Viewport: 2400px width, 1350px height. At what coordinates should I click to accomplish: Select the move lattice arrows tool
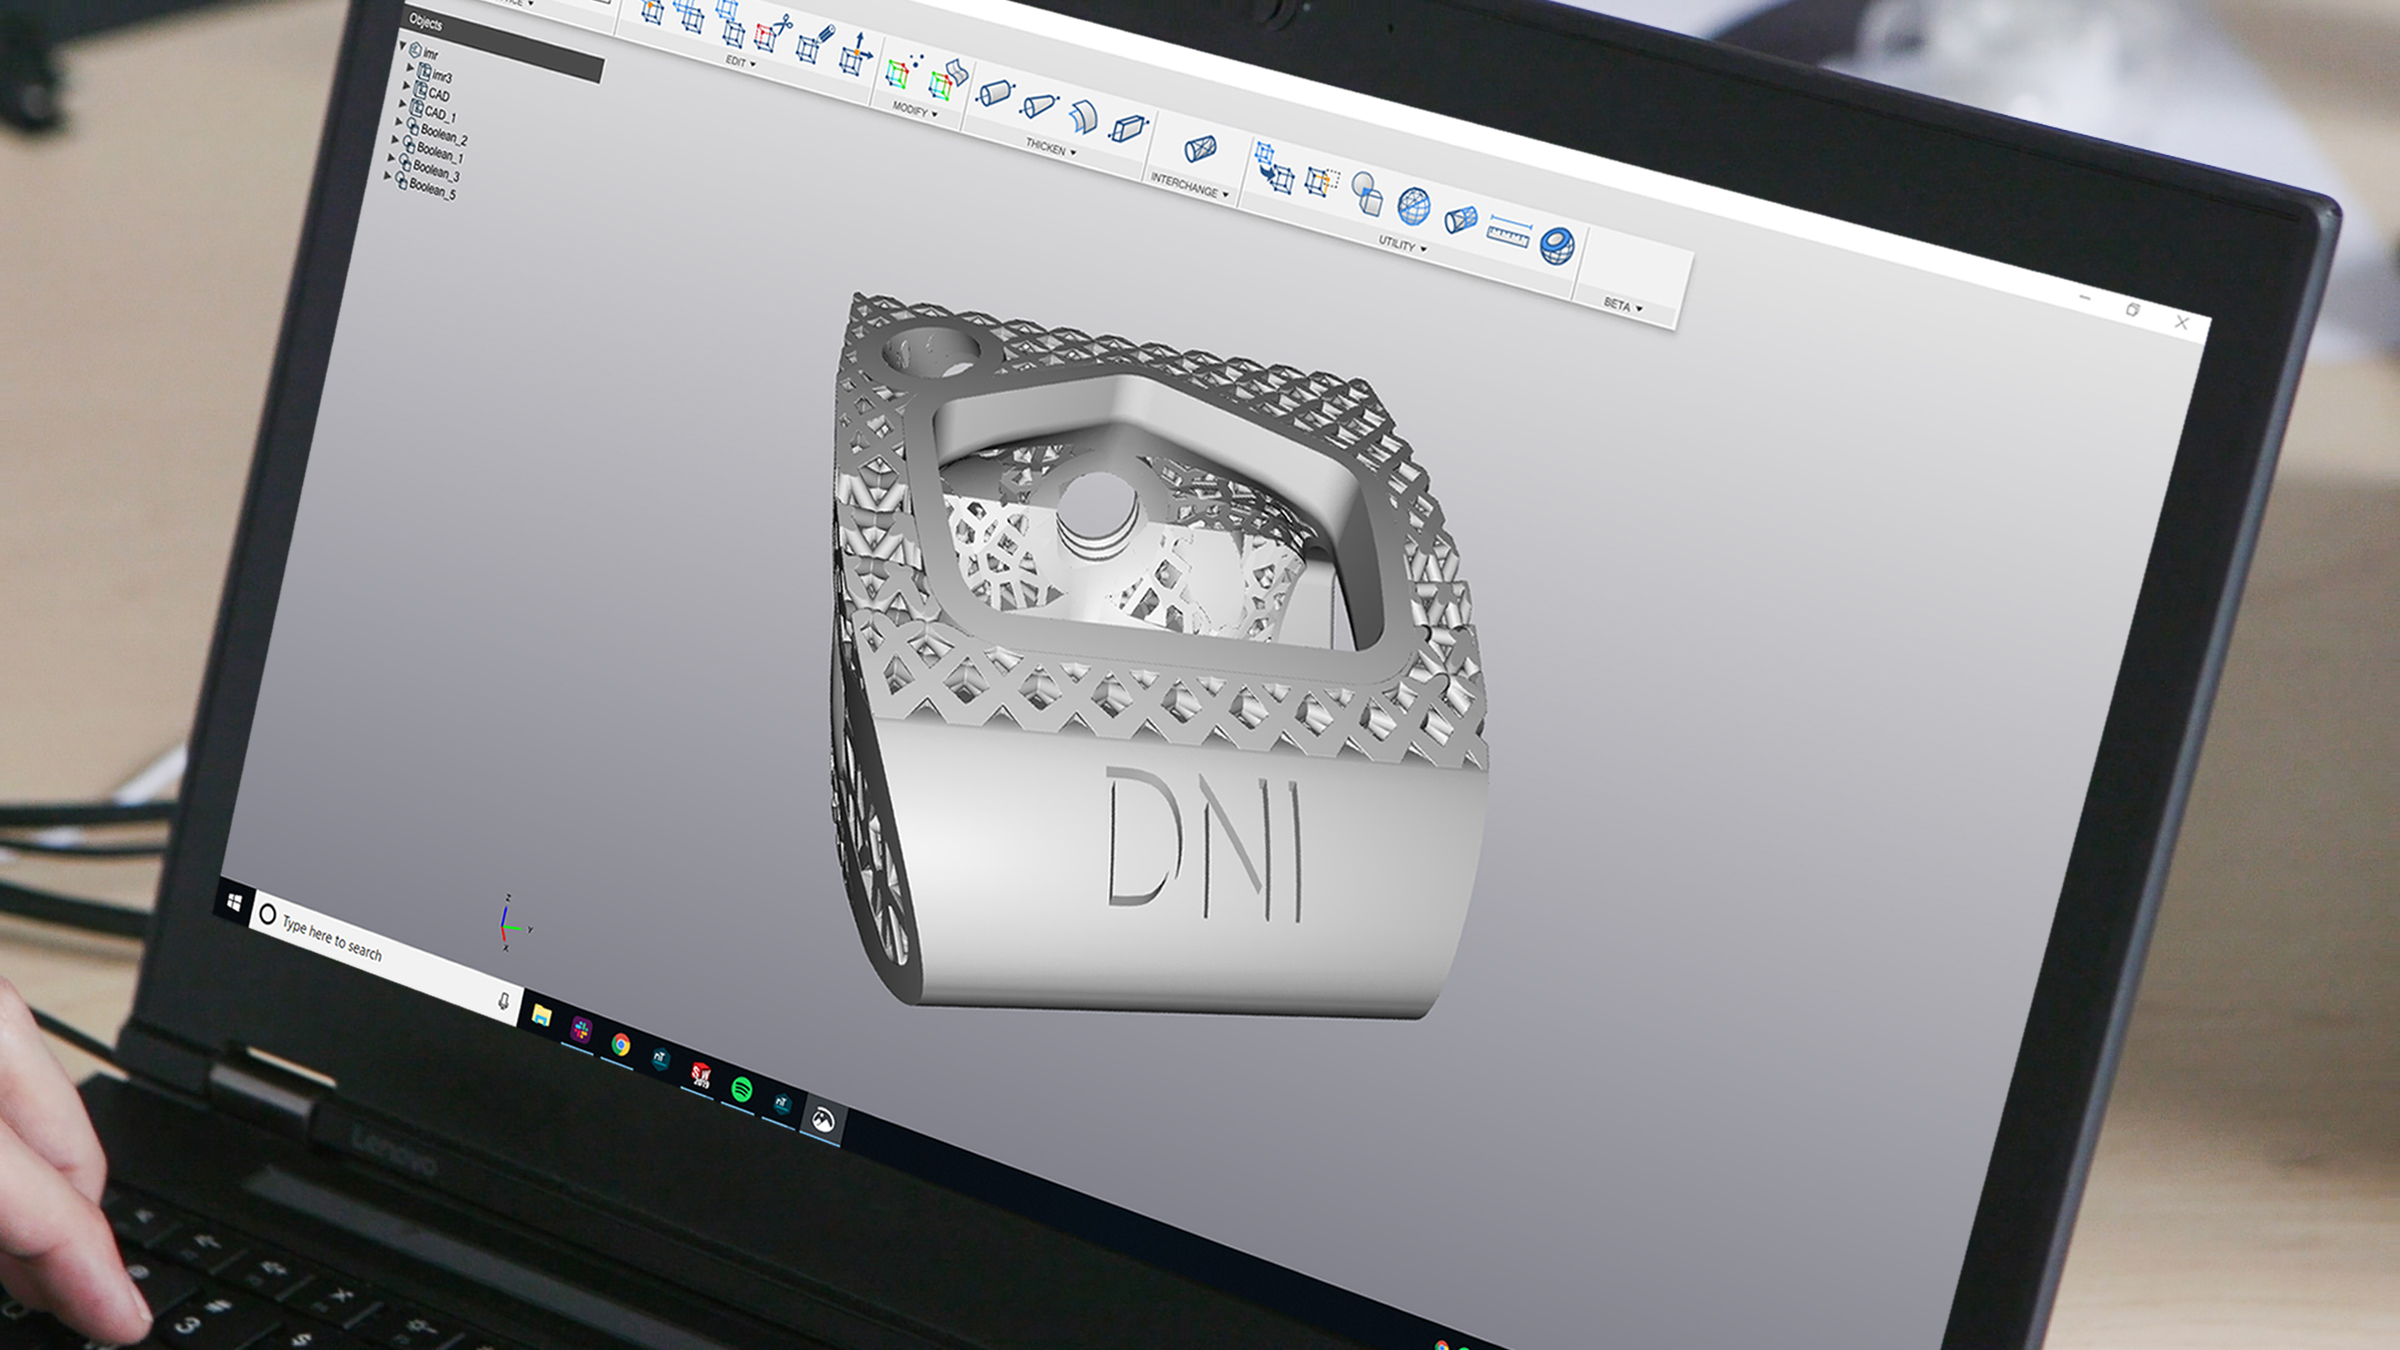855,55
